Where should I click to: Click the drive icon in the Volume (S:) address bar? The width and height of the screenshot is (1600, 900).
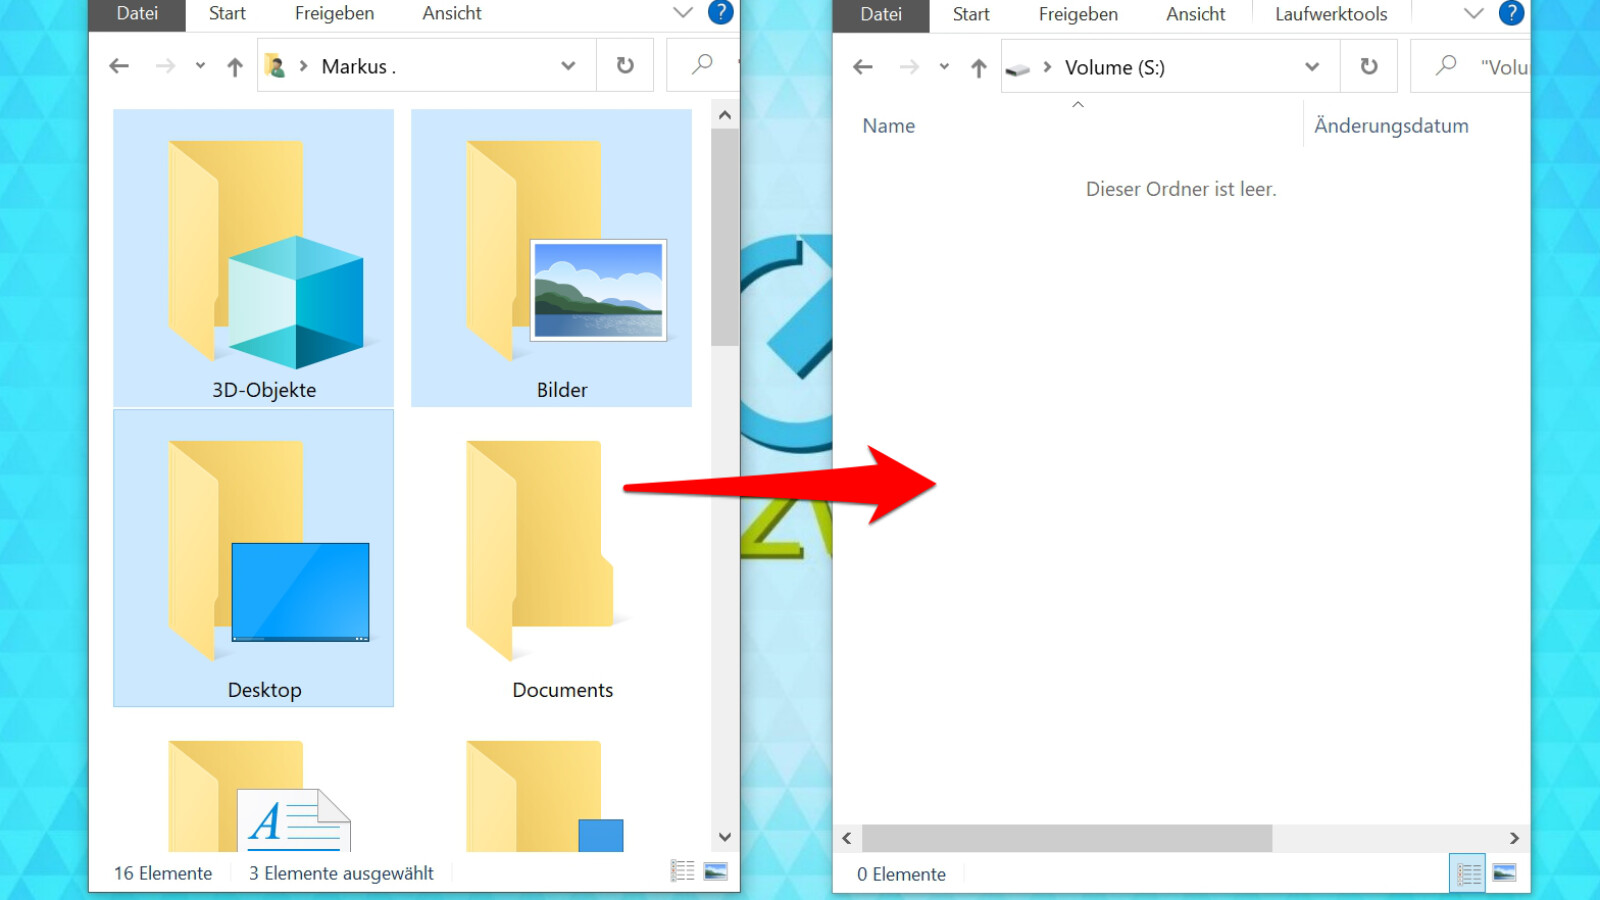coord(1019,67)
